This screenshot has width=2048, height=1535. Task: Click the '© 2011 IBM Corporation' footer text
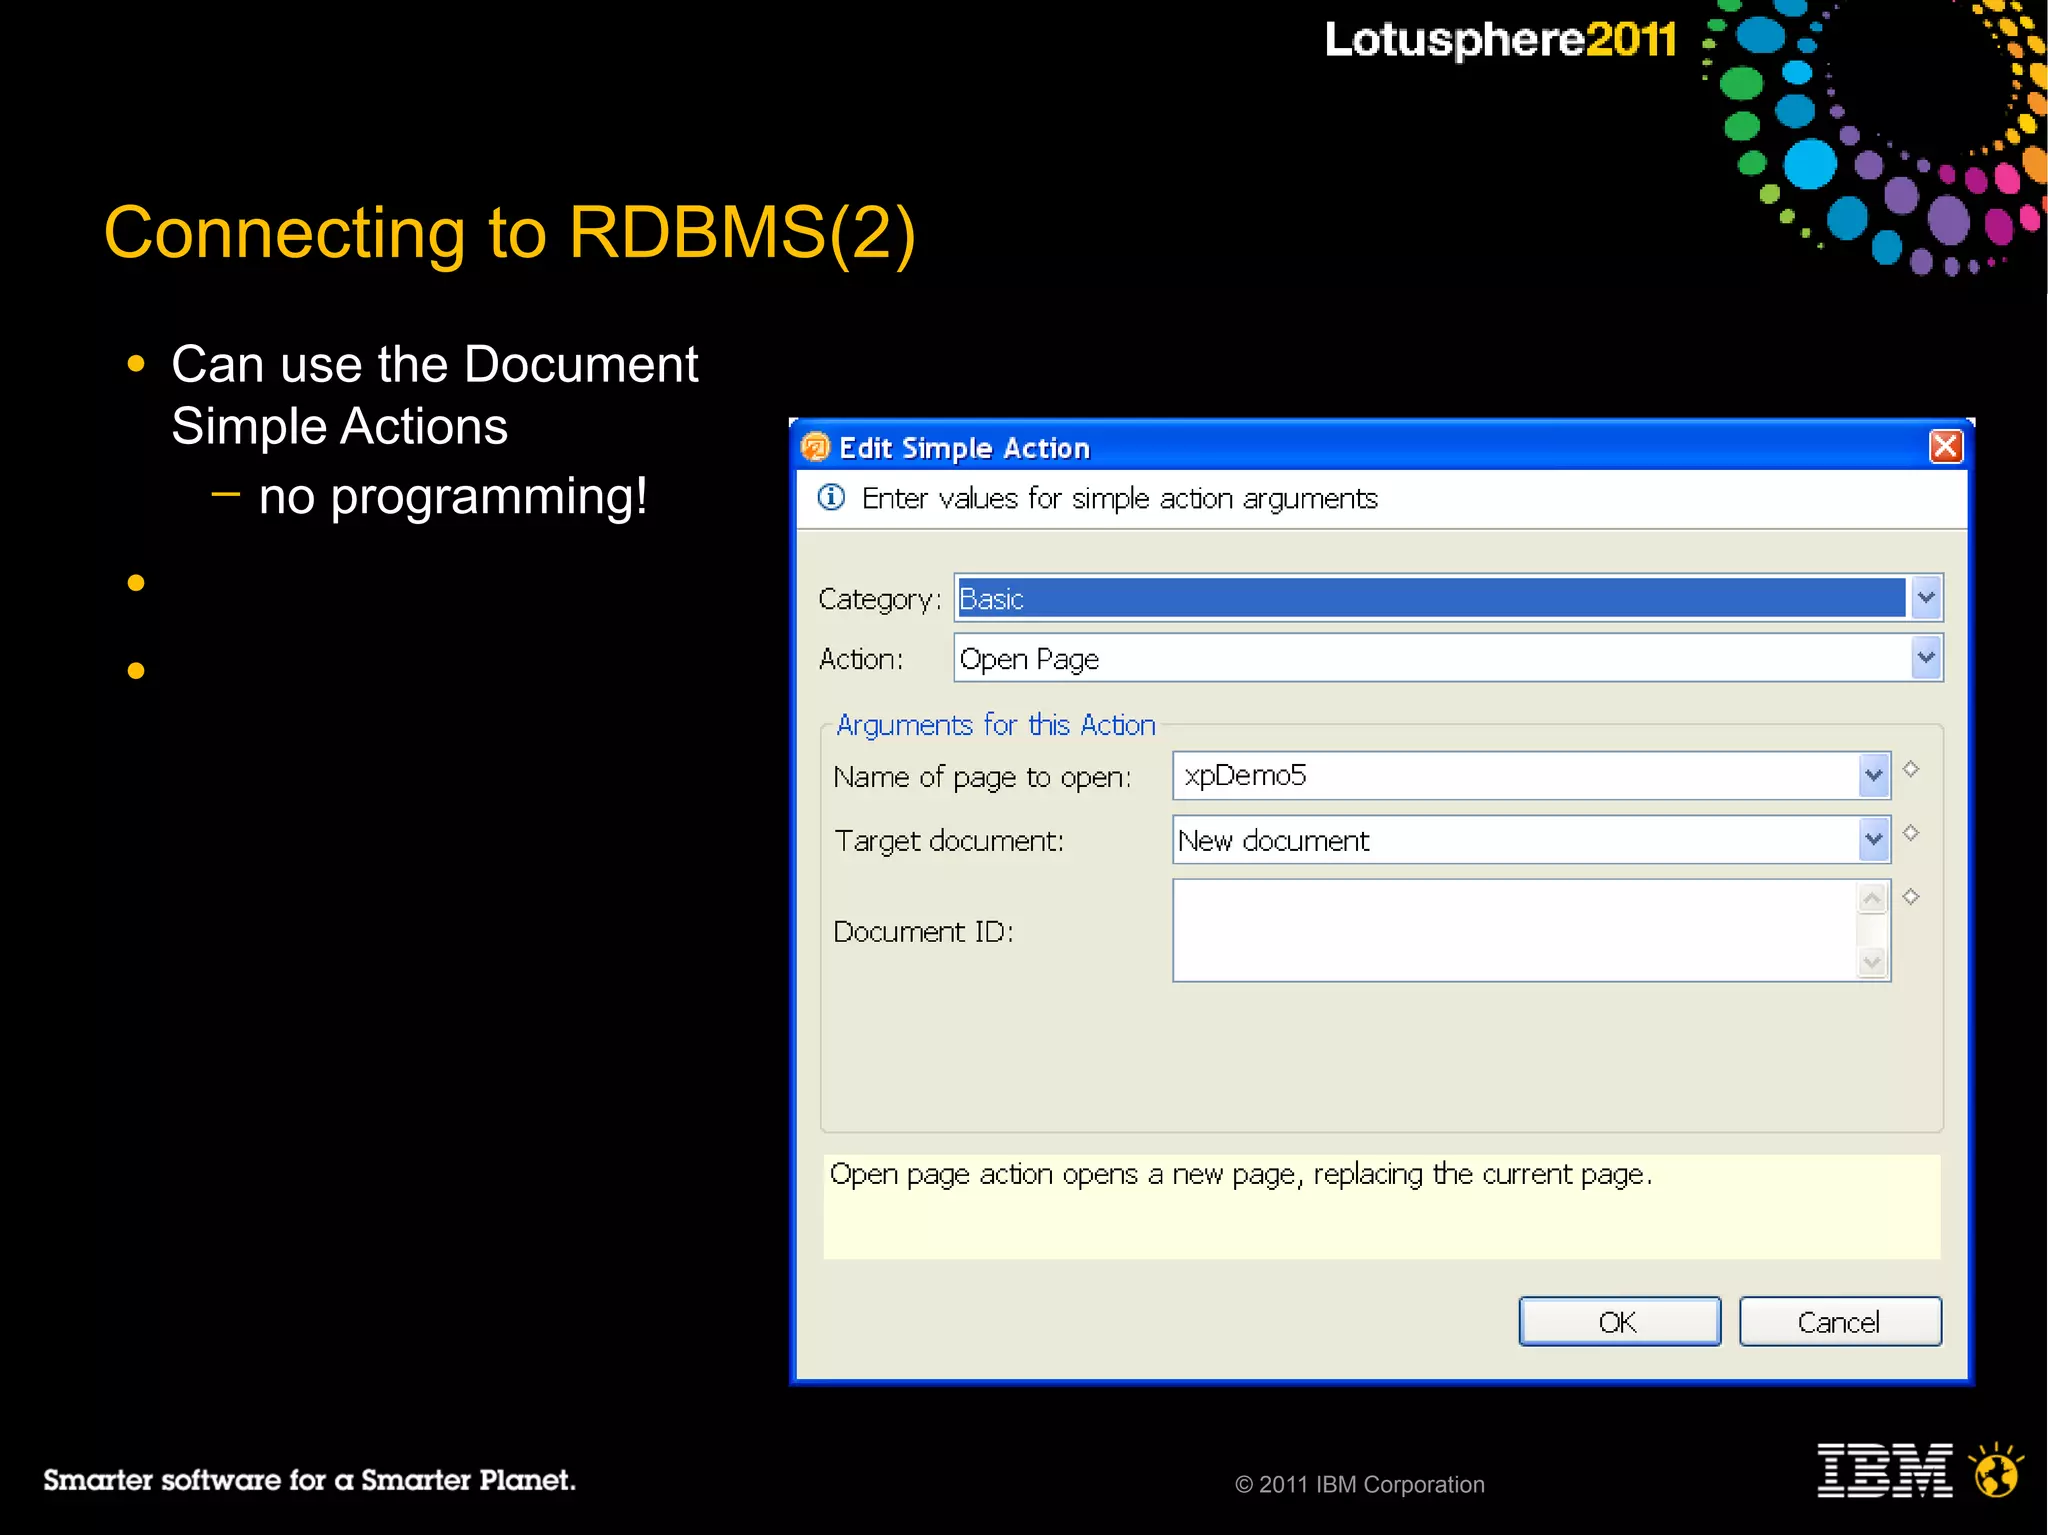tap(1359, 1484)
